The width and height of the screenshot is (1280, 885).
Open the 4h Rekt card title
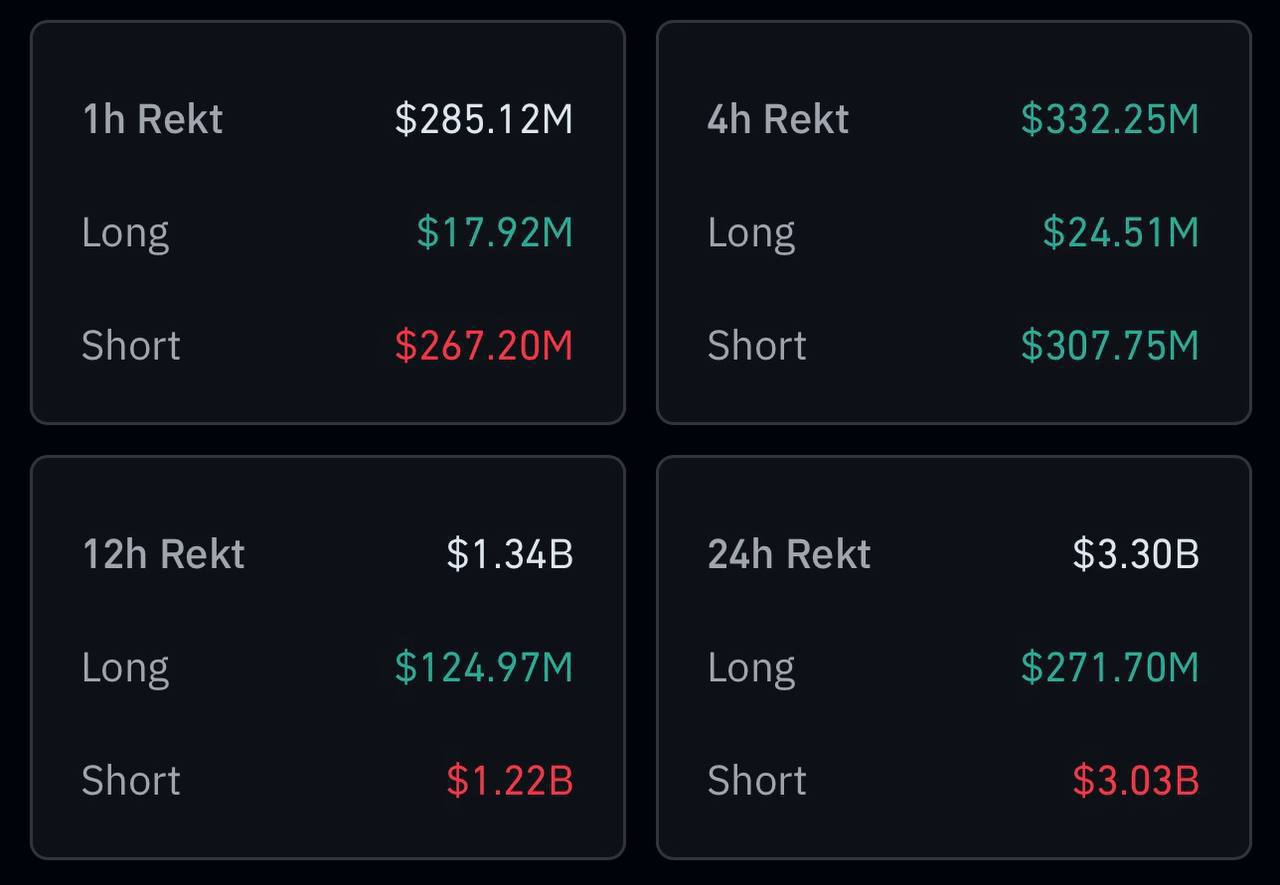778,119
